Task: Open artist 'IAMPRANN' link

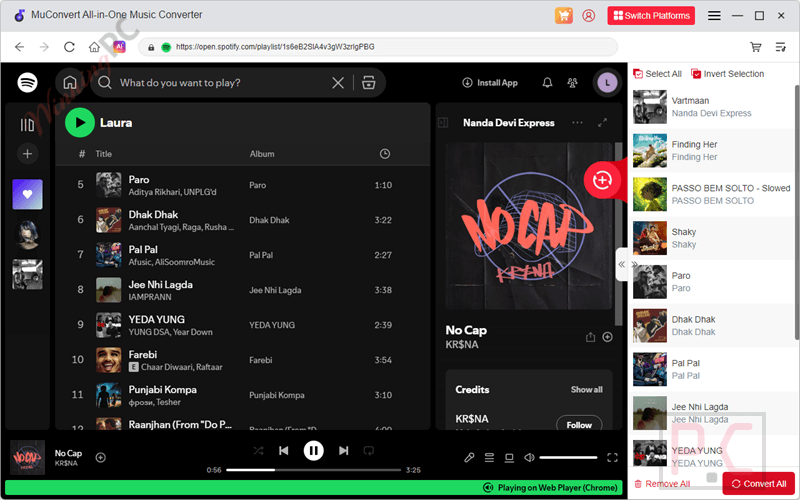Action: pyautogui.click(x=150, y=297)
